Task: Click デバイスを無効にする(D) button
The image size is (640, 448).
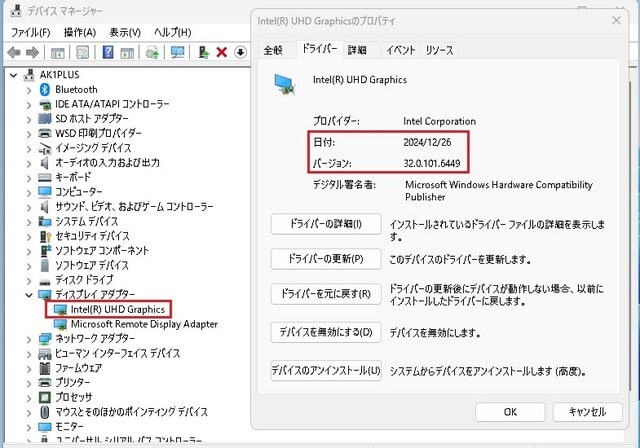Action: (x=326, y=332)
